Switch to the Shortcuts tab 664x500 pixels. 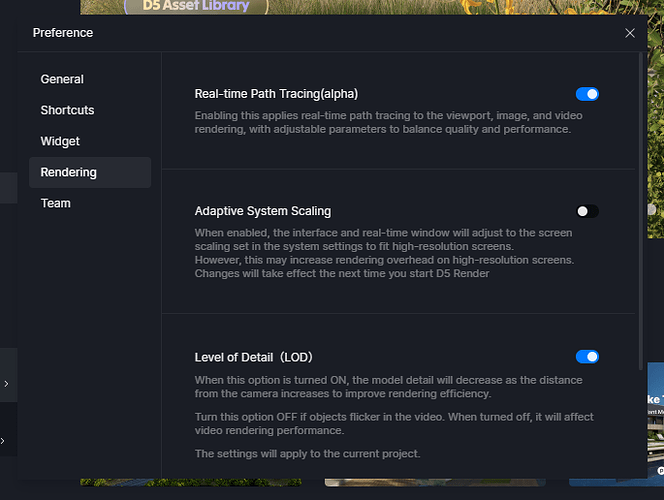pos(67,110)
